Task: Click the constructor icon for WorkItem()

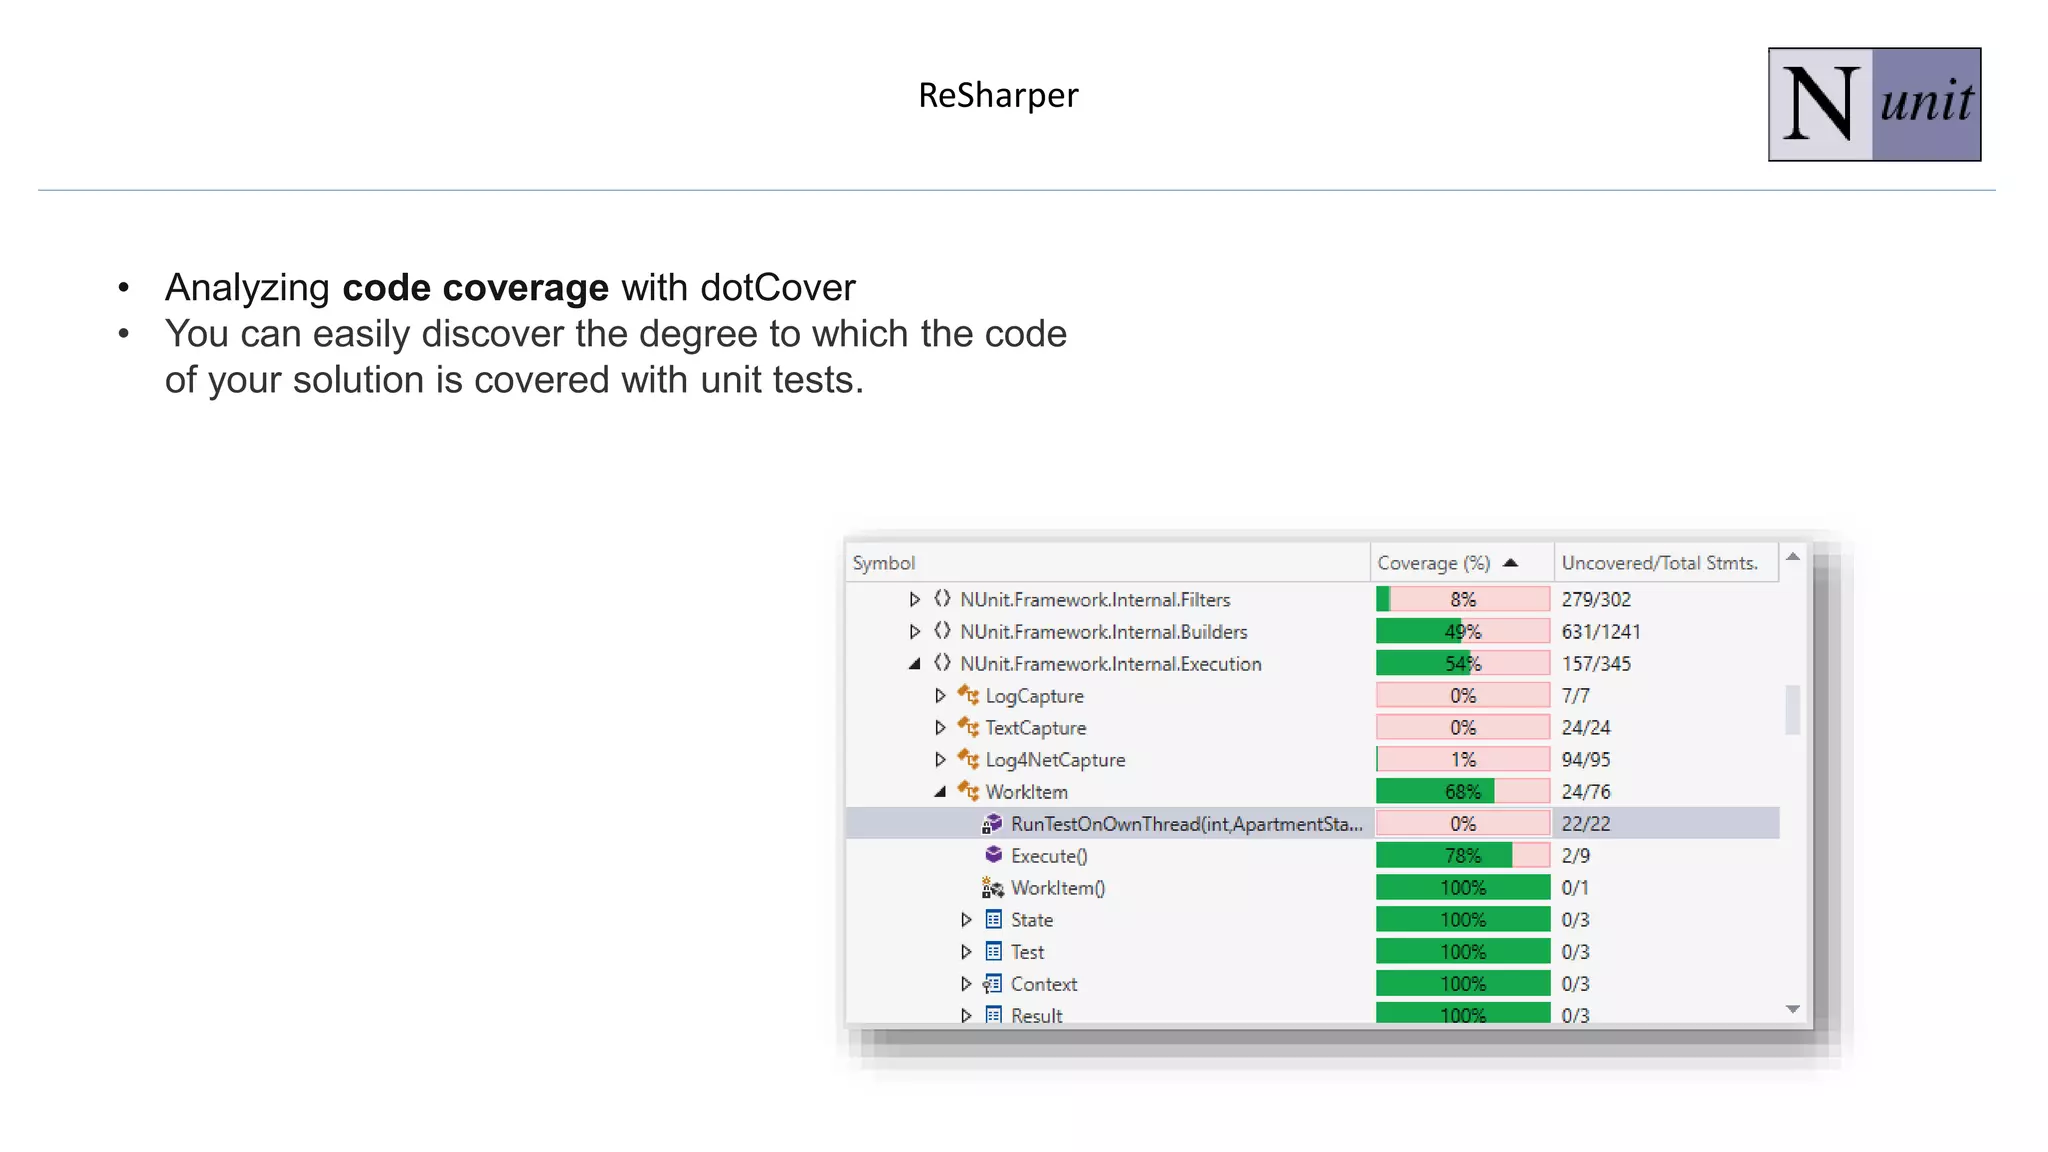Action: click(992, 887)
